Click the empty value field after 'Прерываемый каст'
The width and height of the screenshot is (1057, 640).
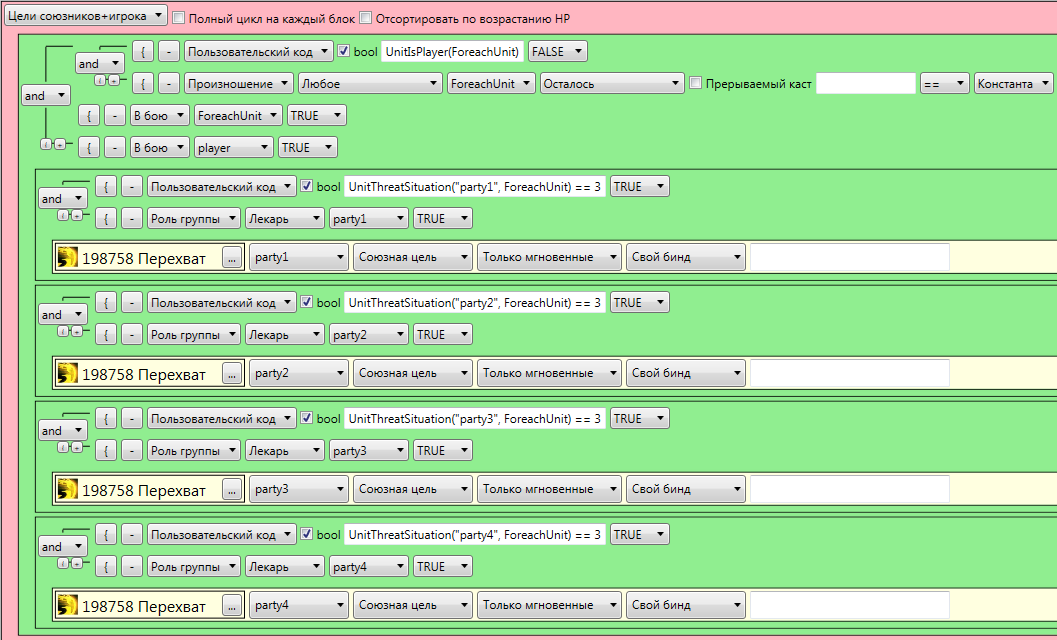[865, 84]
